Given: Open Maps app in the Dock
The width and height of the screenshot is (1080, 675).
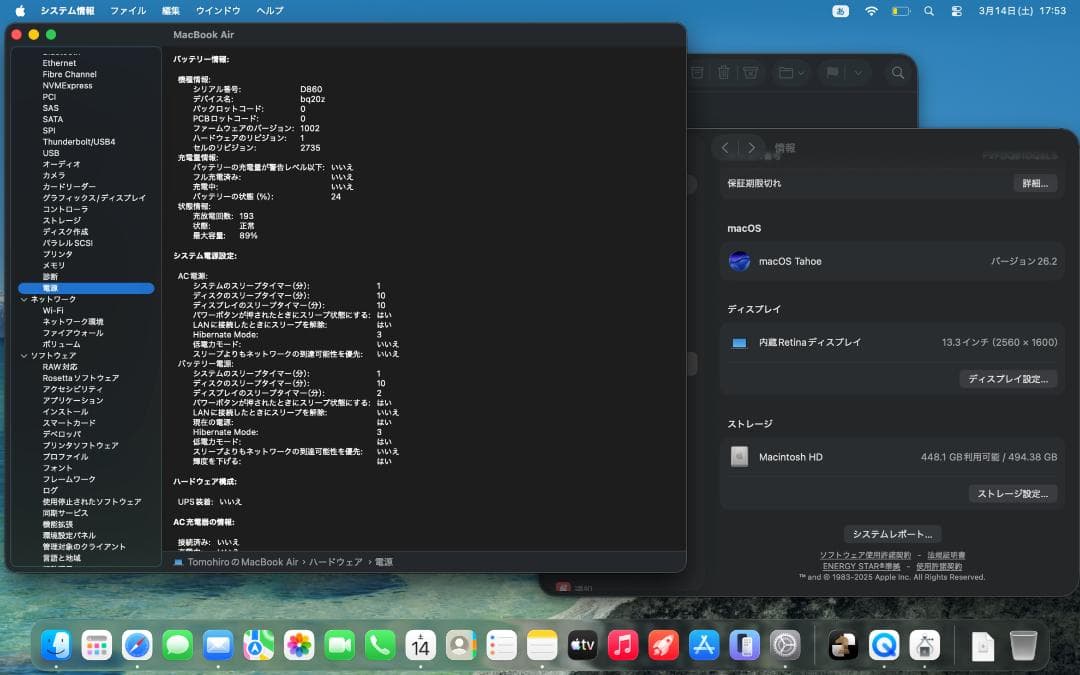Looking at the screenshot, I should (258, 645).
